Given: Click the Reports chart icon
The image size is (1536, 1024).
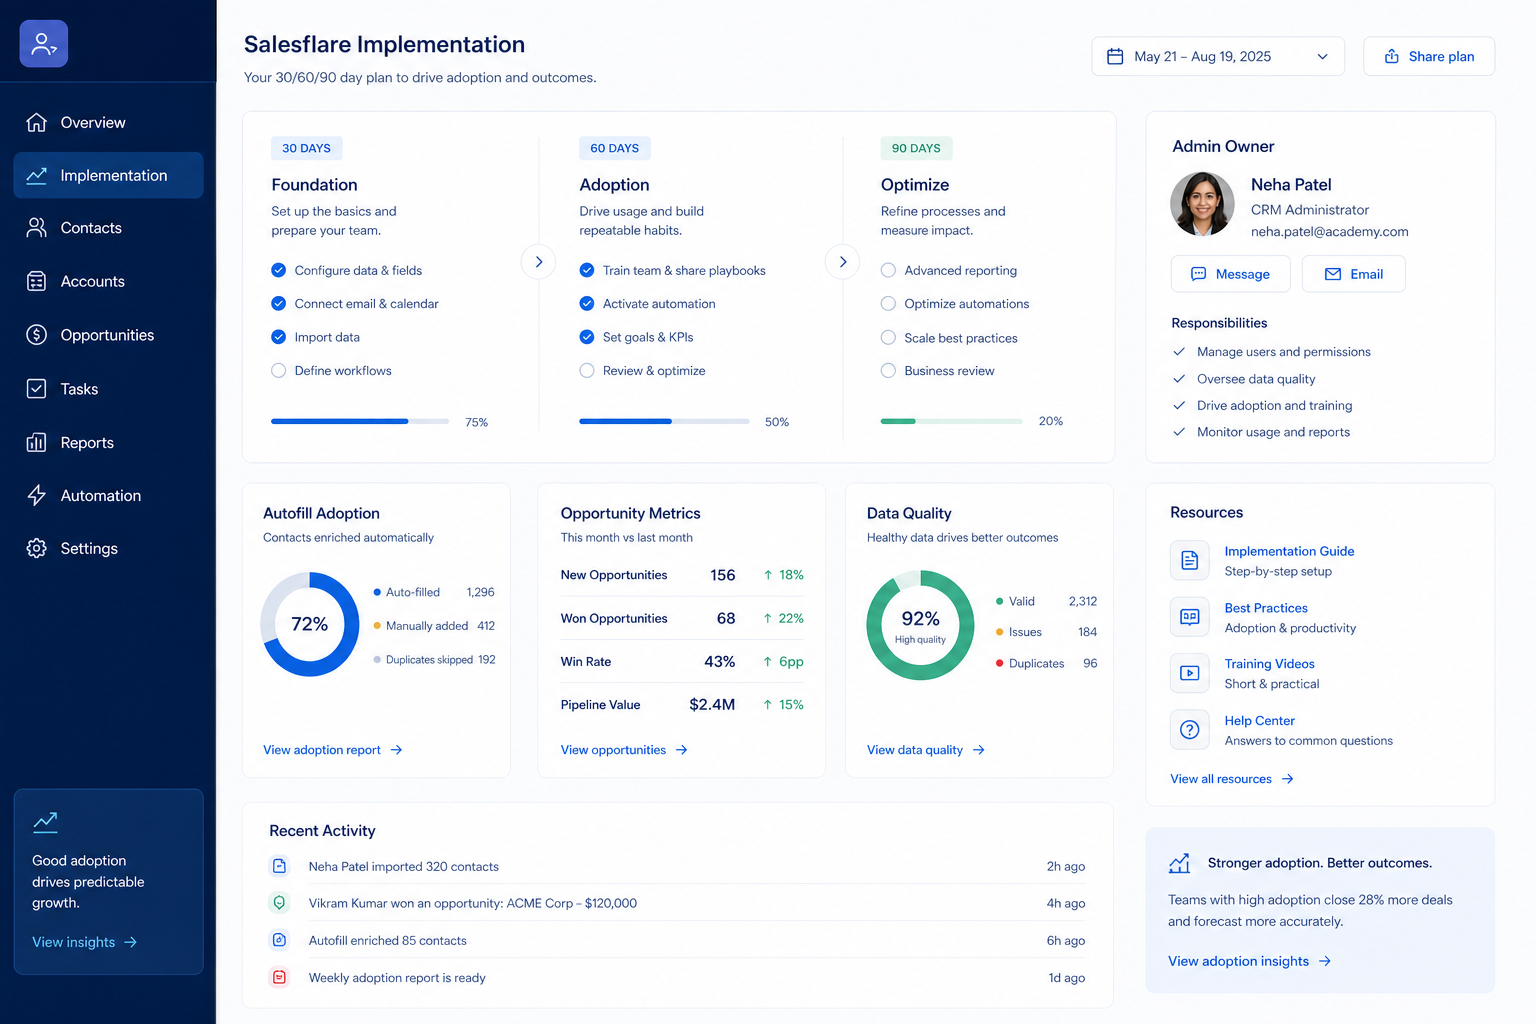Looking at the screenshot, I should click(37, 442).
